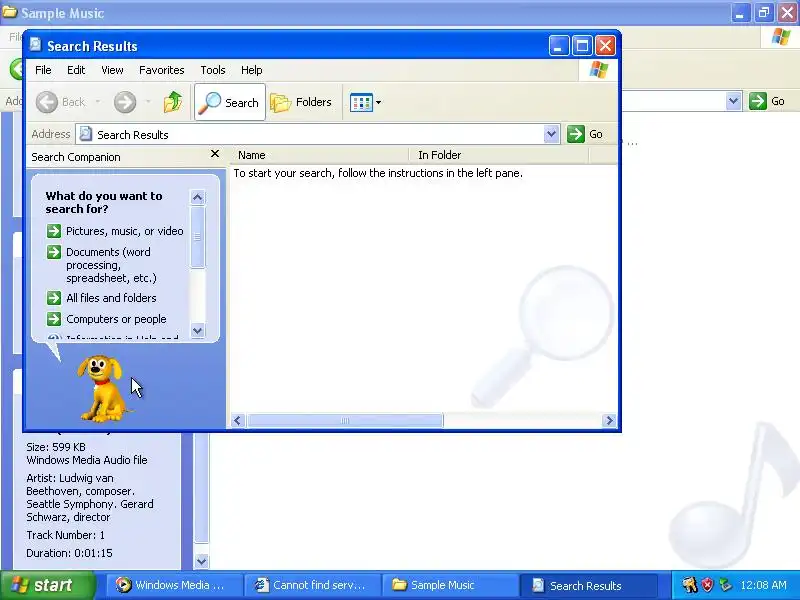This screenshot has width=800, height=600.
Task: Switch to Windows Media taskbar button
Action: tap(173, 585)
